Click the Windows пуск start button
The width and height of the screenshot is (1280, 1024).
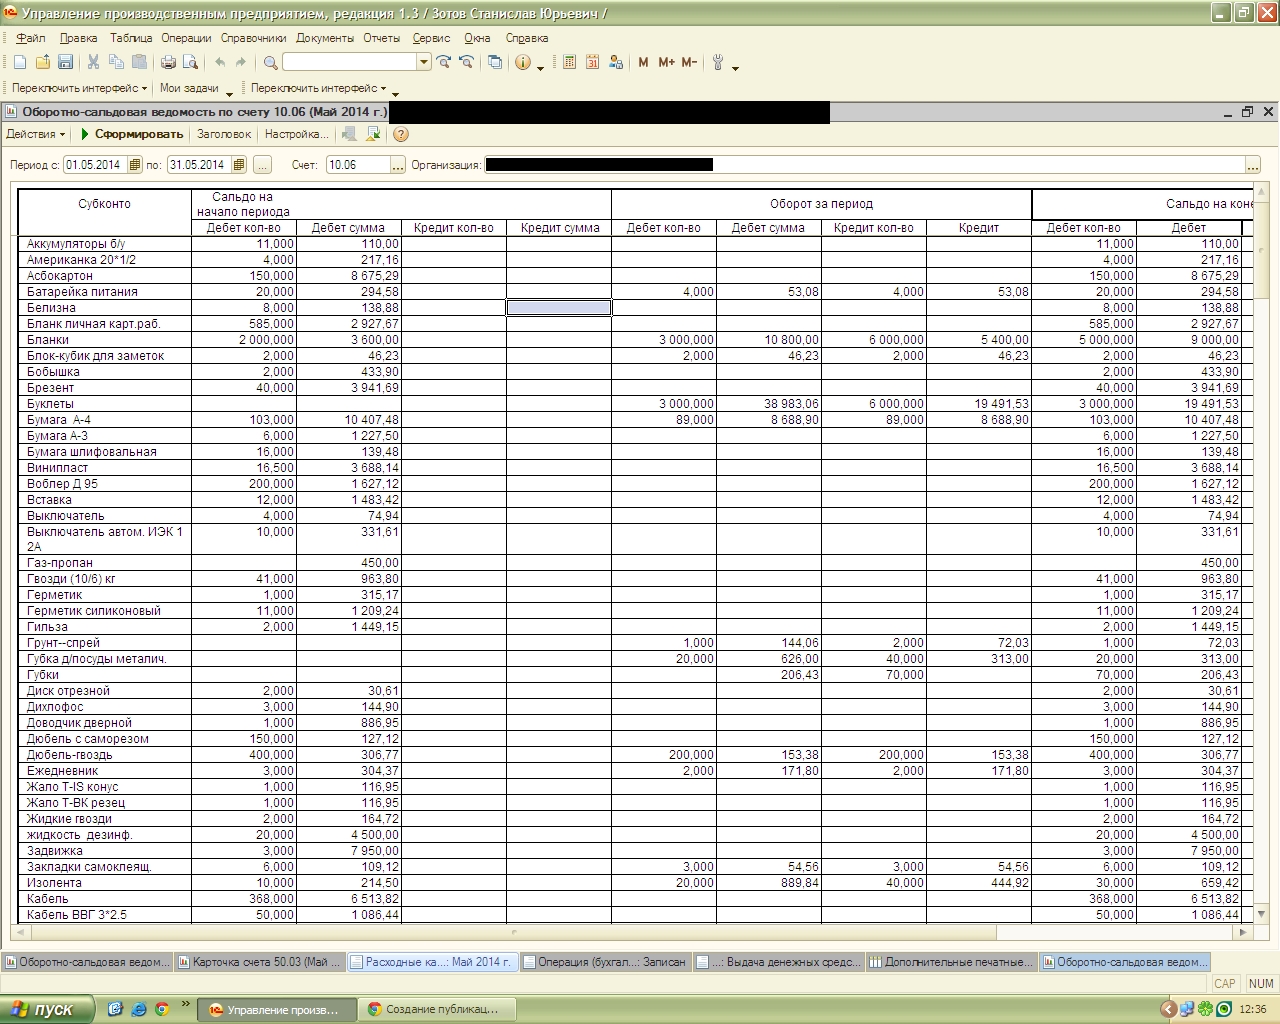click(48, 1009)
